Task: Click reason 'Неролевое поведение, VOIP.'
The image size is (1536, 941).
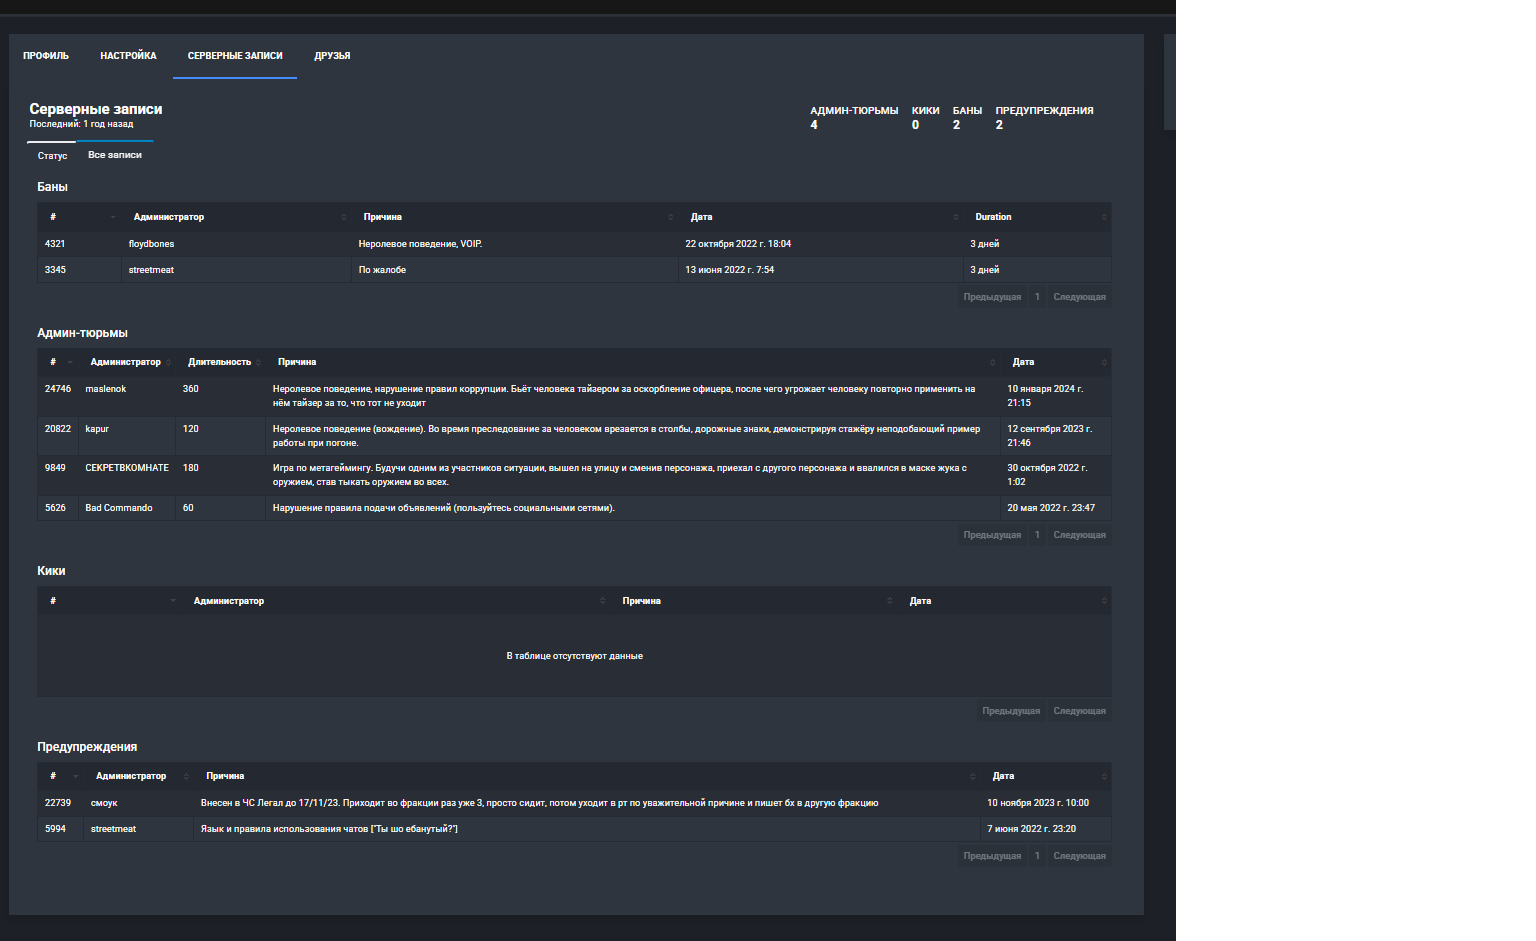Action: click(x=420, y=244)
